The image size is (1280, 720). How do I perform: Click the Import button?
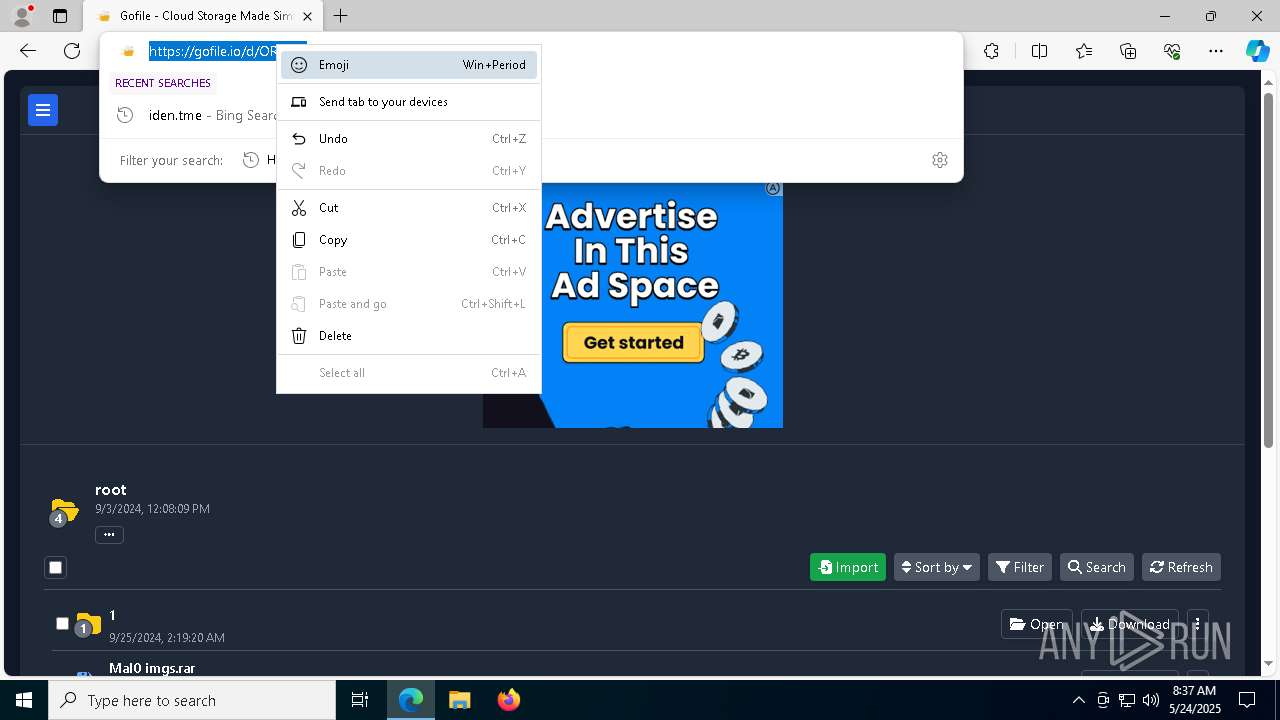point(847,567)
